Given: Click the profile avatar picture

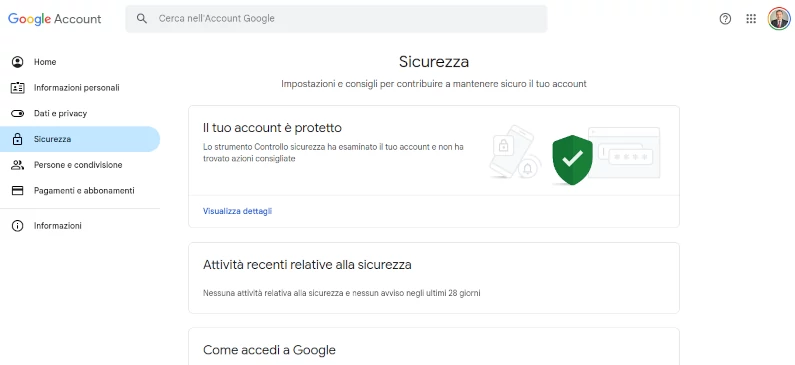Looking at the screenshot, I should point(778,19).
